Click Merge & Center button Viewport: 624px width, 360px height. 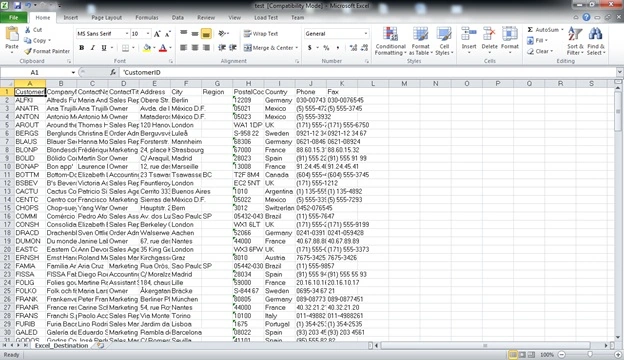[268, 48]
